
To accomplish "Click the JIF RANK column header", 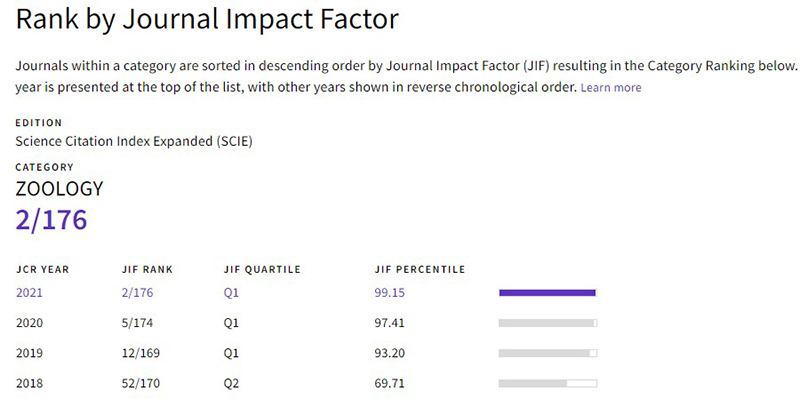I will tap(146, 269).
